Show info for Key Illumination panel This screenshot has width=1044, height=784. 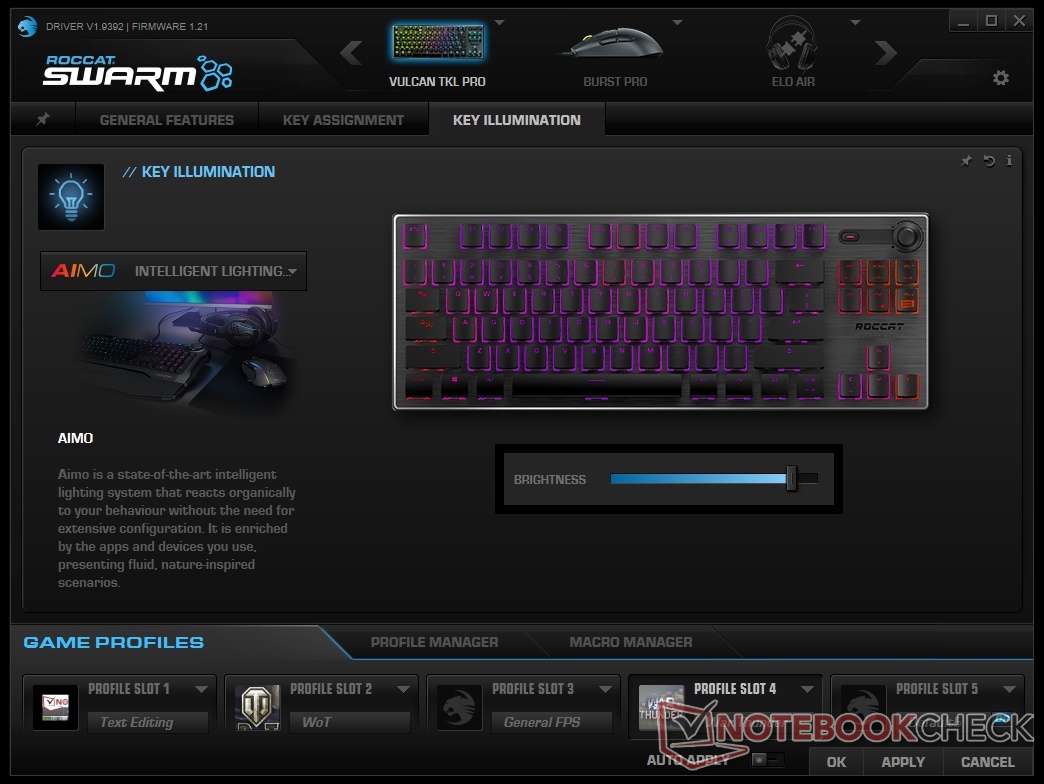pos(1009,160)
